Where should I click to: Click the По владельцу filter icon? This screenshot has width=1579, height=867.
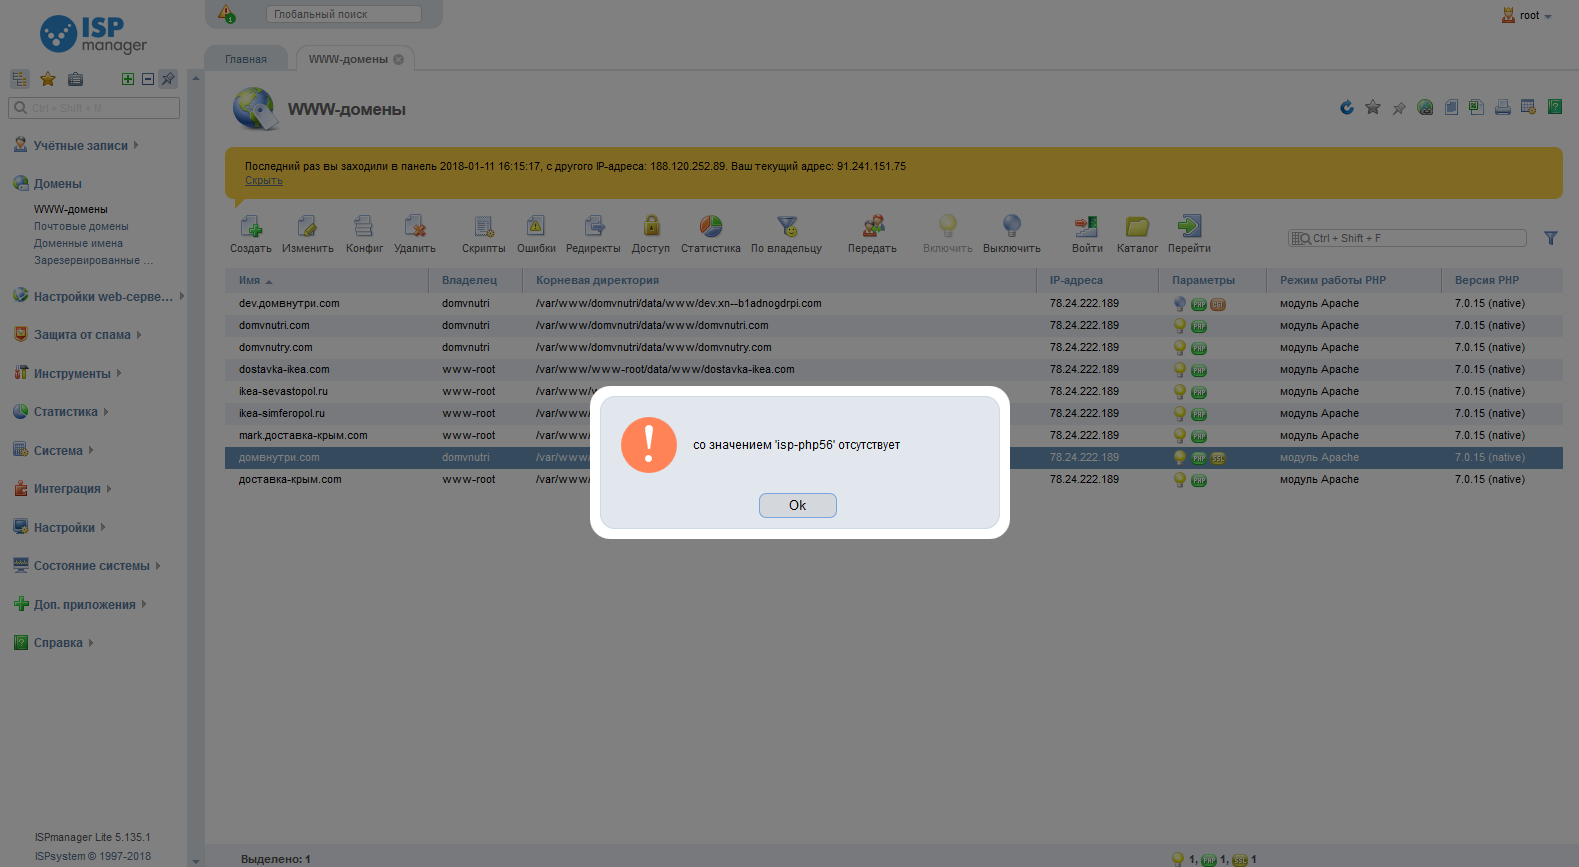coord(787,226)
